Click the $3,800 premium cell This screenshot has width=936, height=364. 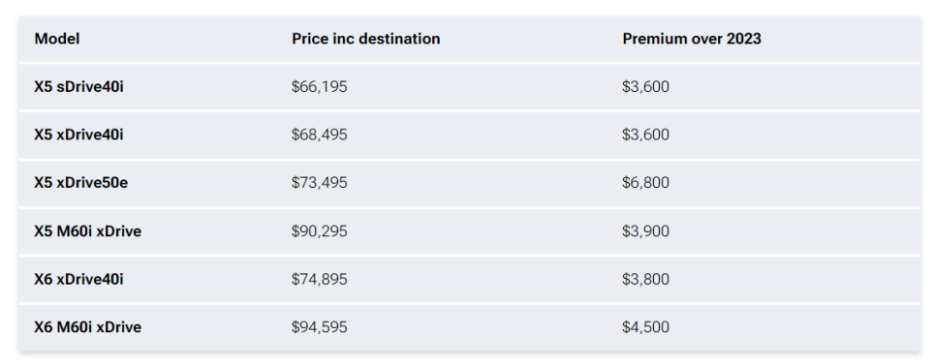point(646,279)
